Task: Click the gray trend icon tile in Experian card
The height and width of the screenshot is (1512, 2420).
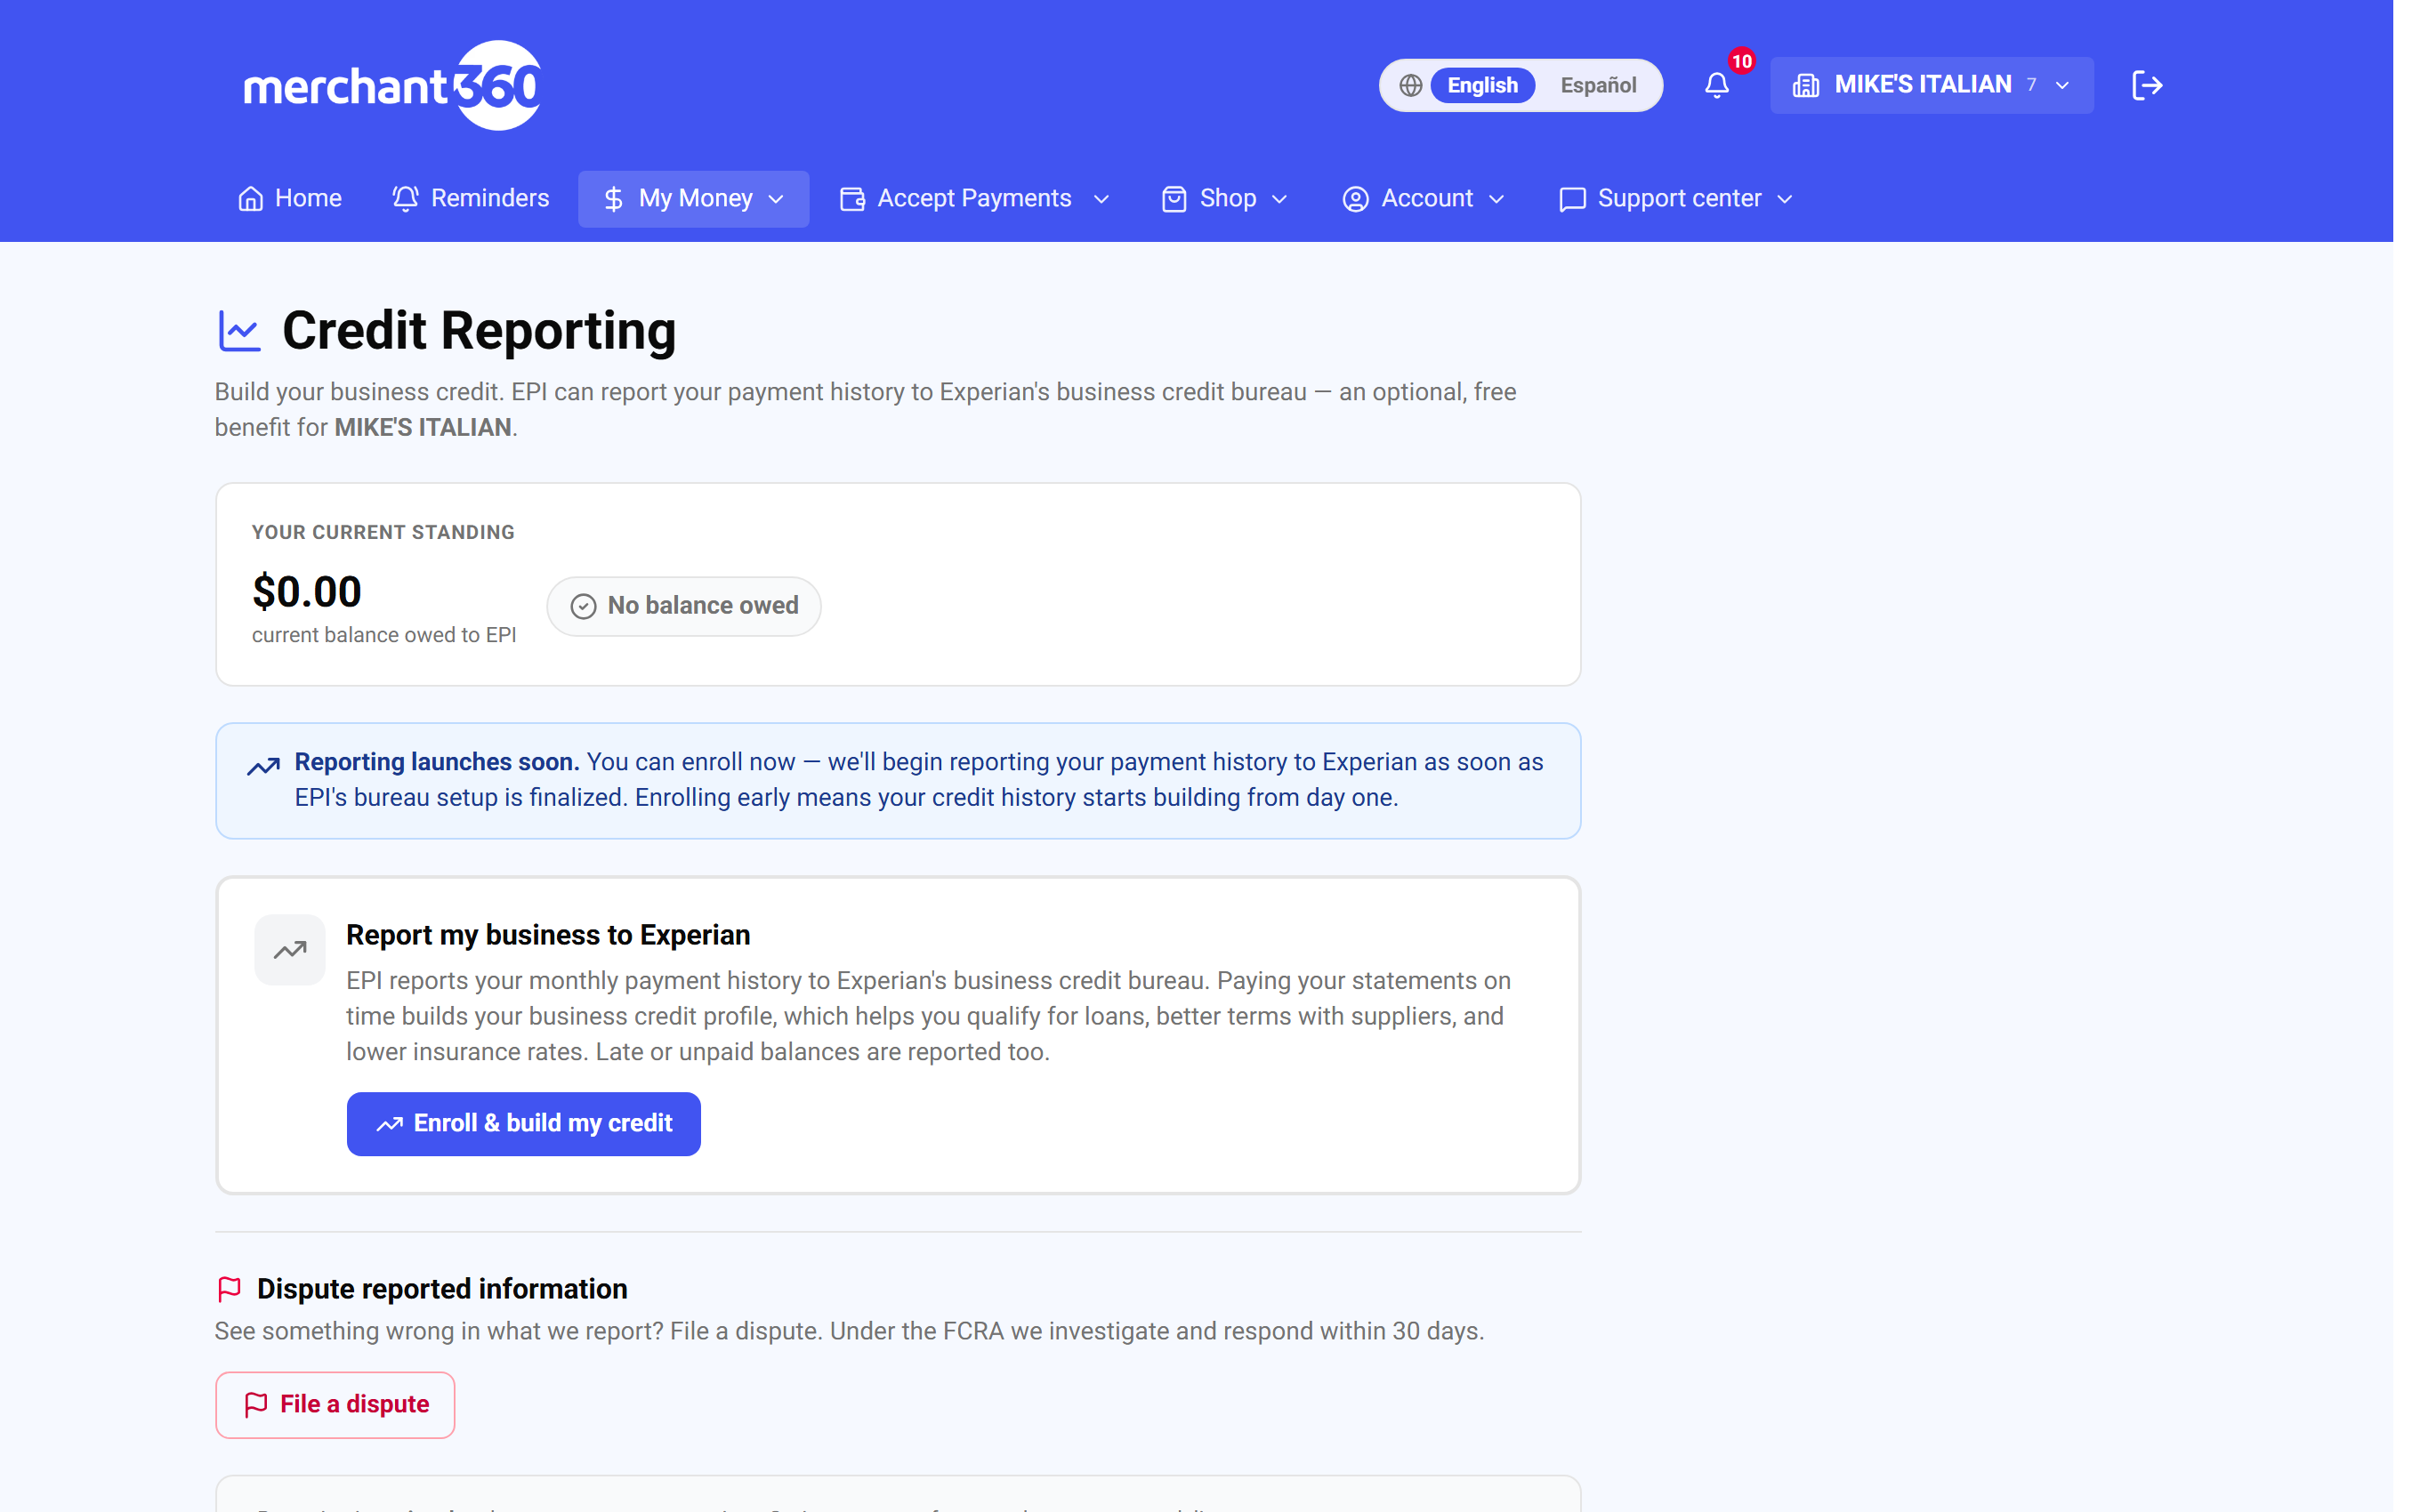Action: click(290, 950)
